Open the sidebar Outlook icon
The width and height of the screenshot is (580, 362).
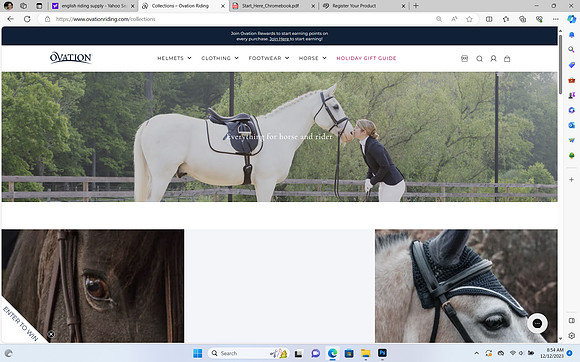coord(571,125)
